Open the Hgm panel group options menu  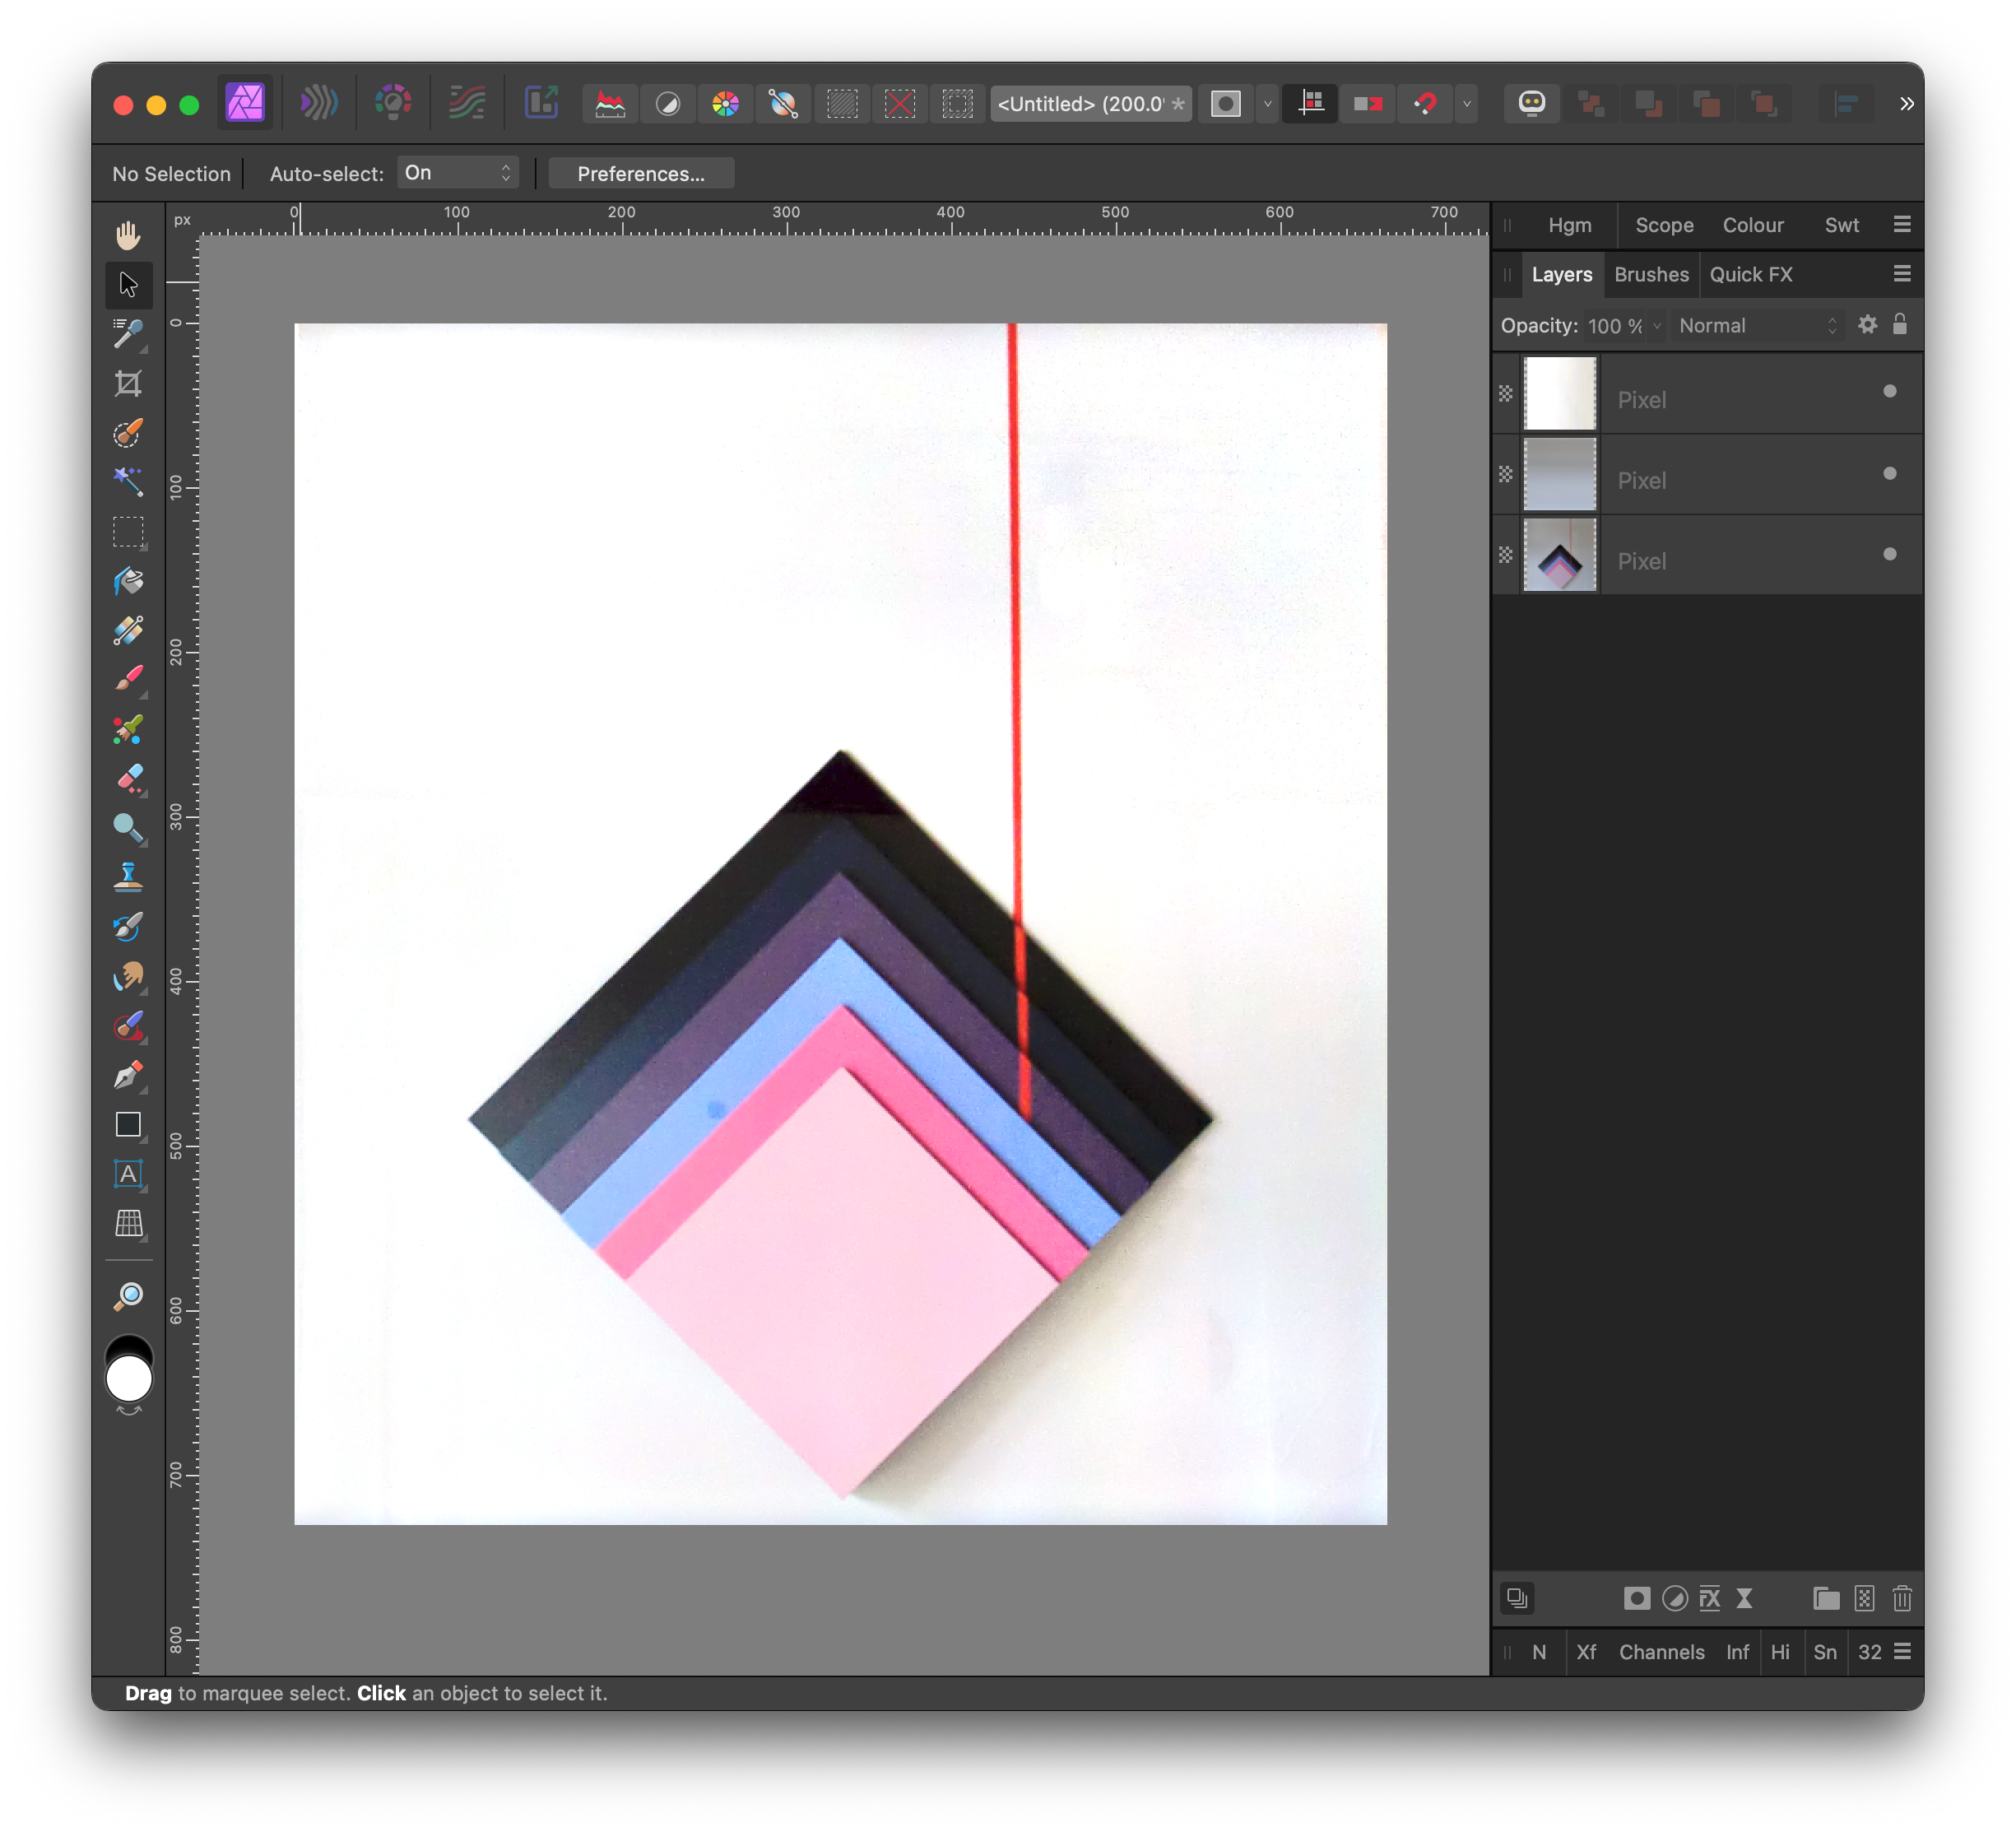click(x=1902, y=225)
